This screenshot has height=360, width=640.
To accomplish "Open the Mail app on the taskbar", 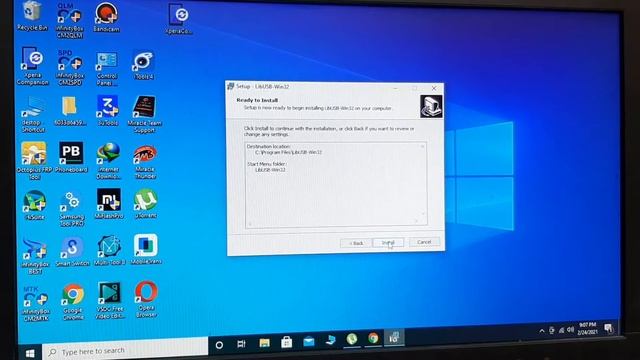I will [x=309, y=341].
